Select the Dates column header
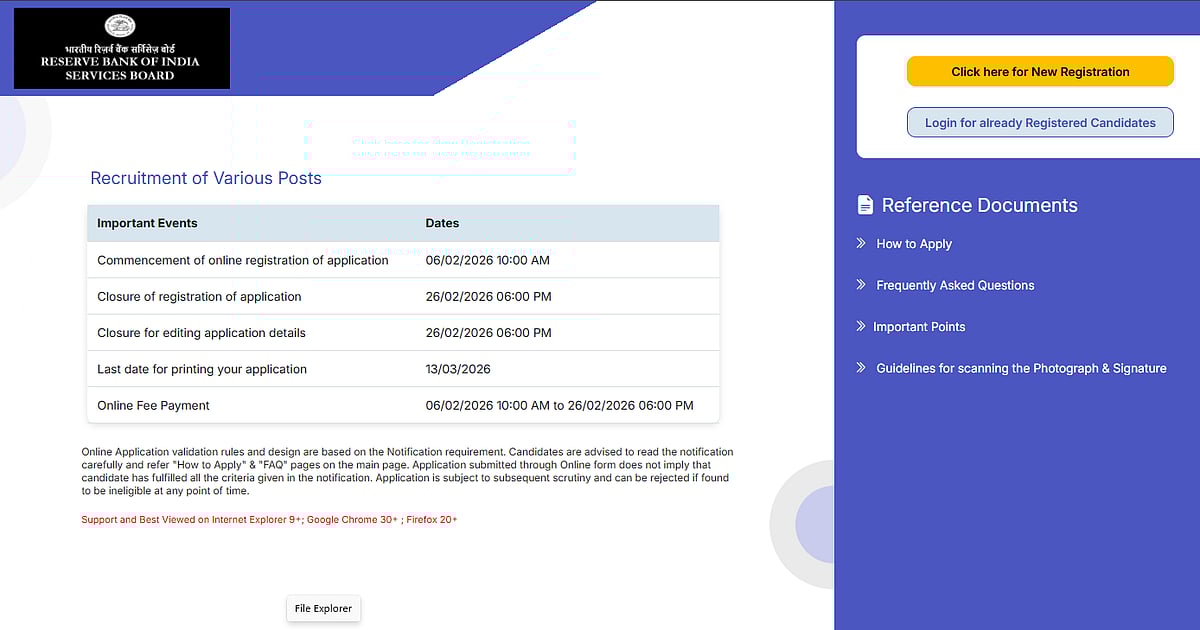The width and height of the screenshot is (1200, 630). (442, 223)
